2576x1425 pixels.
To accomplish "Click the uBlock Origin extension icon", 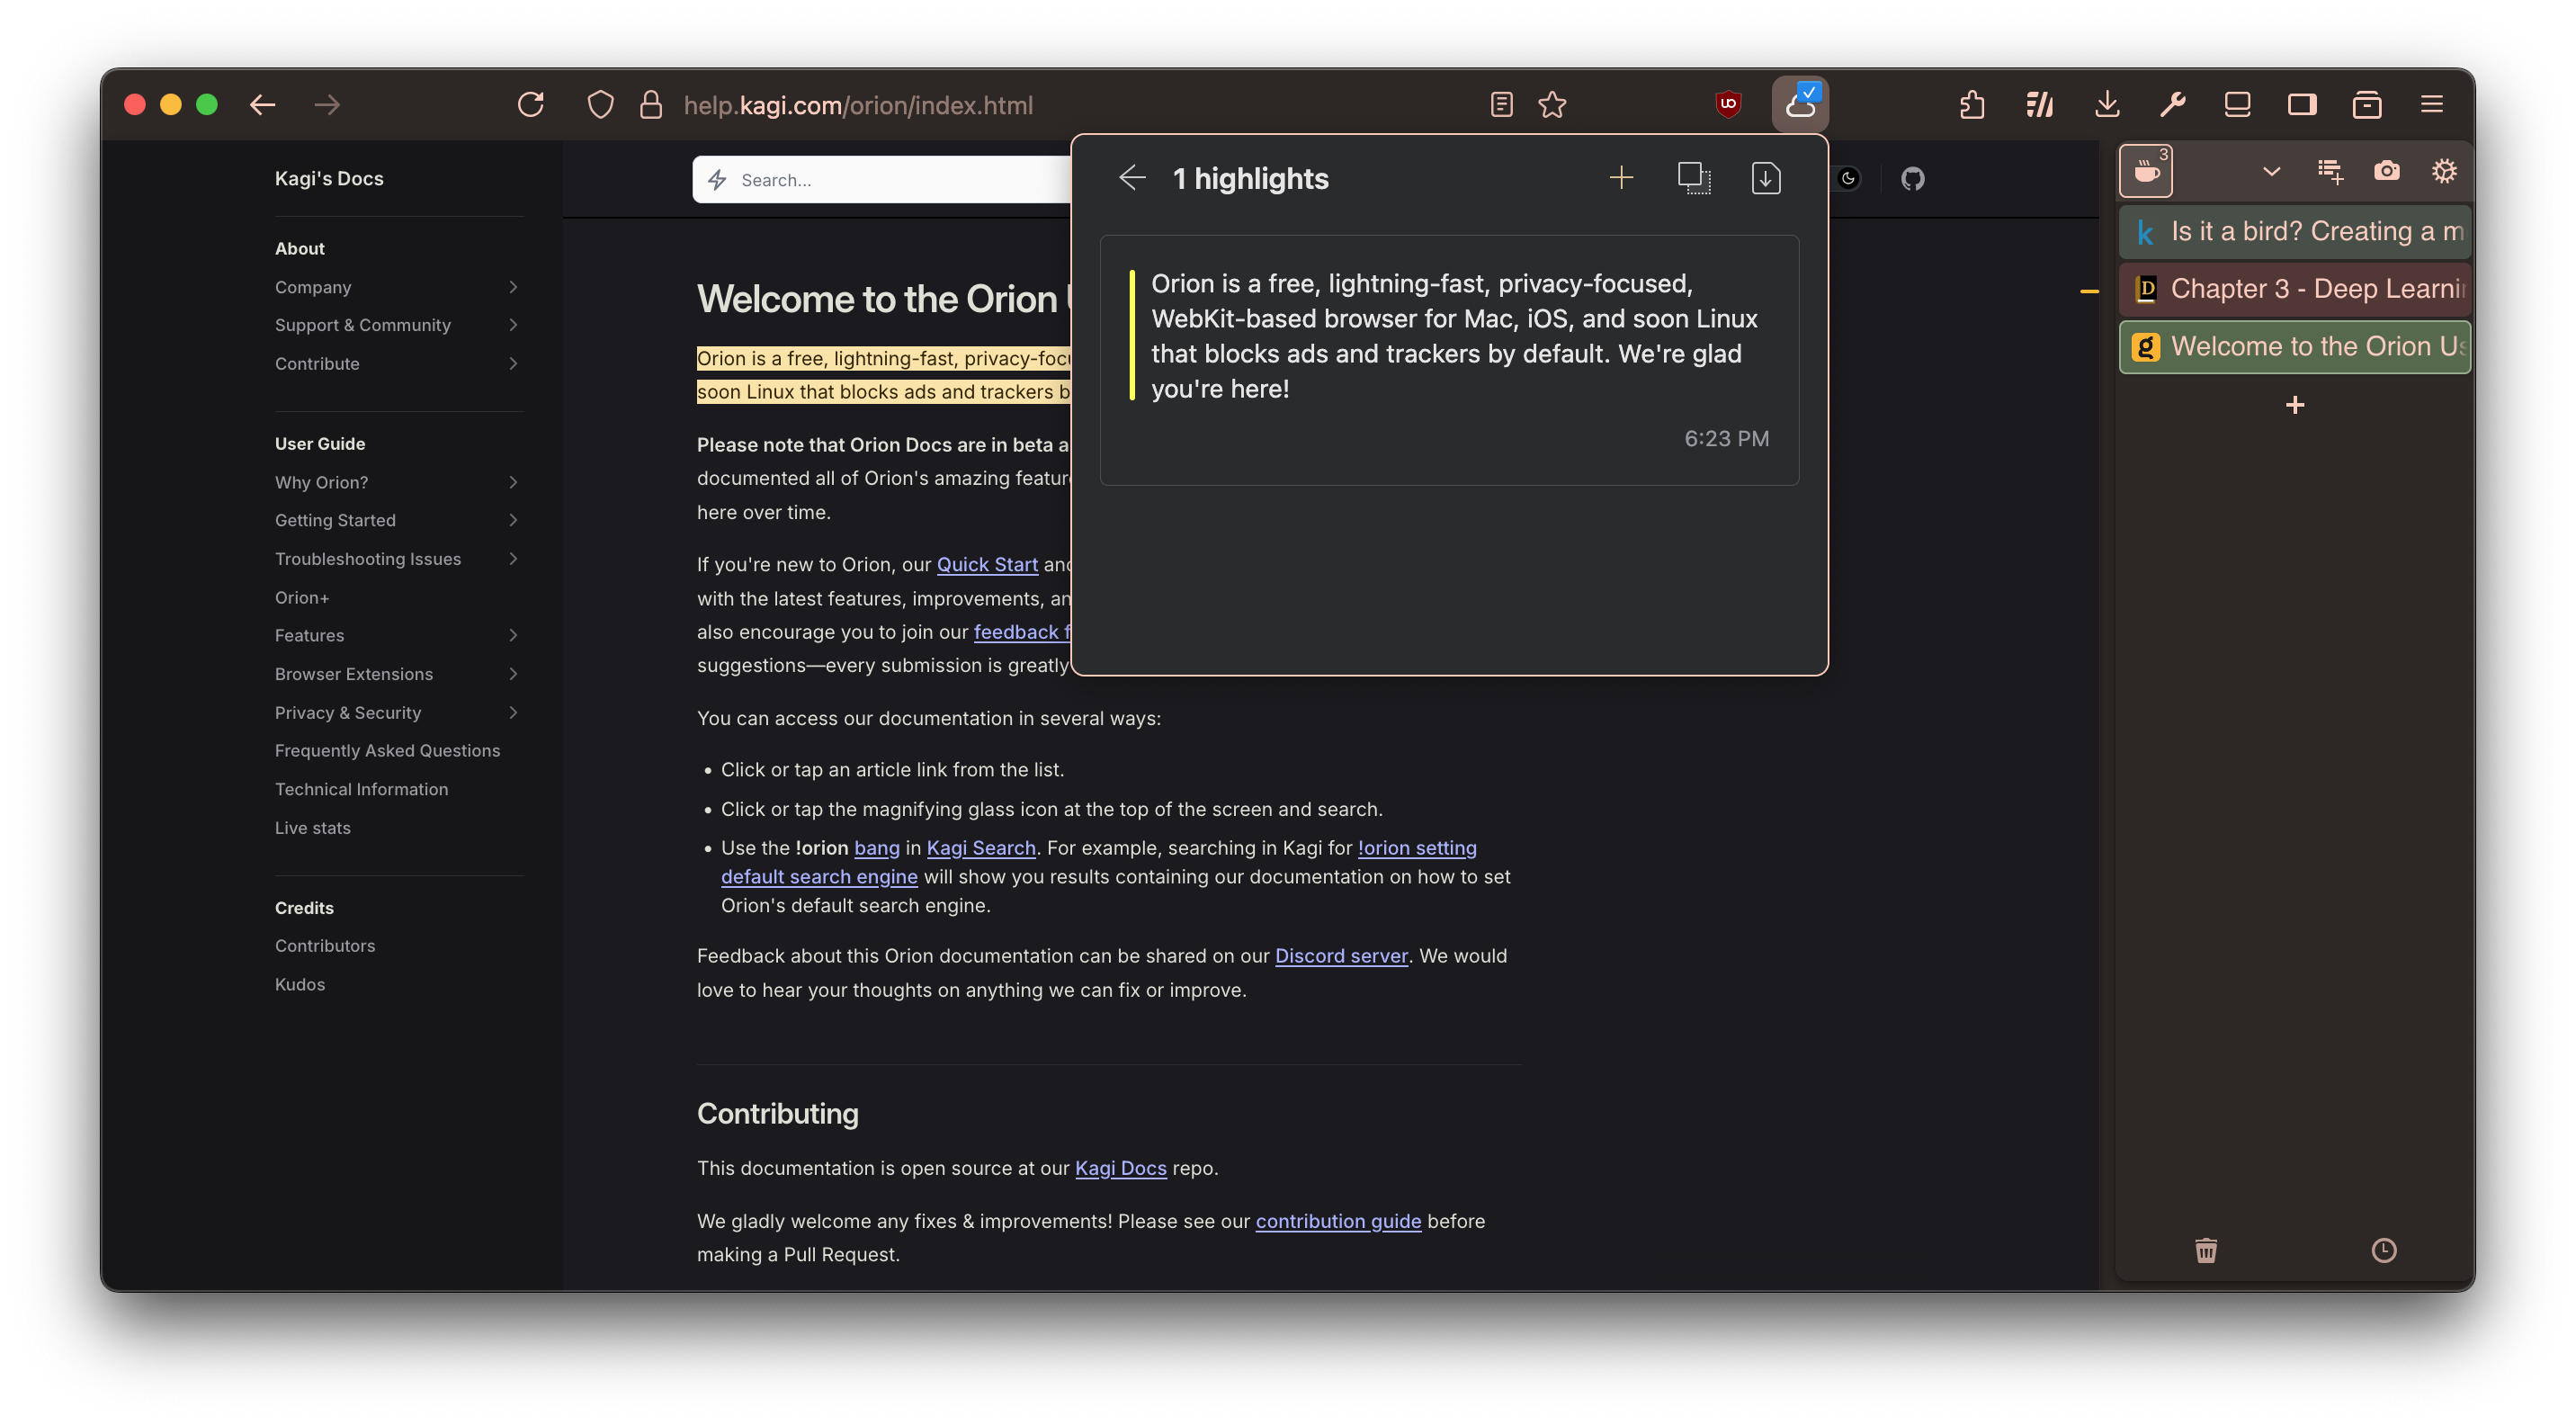I will (1728, 104).
